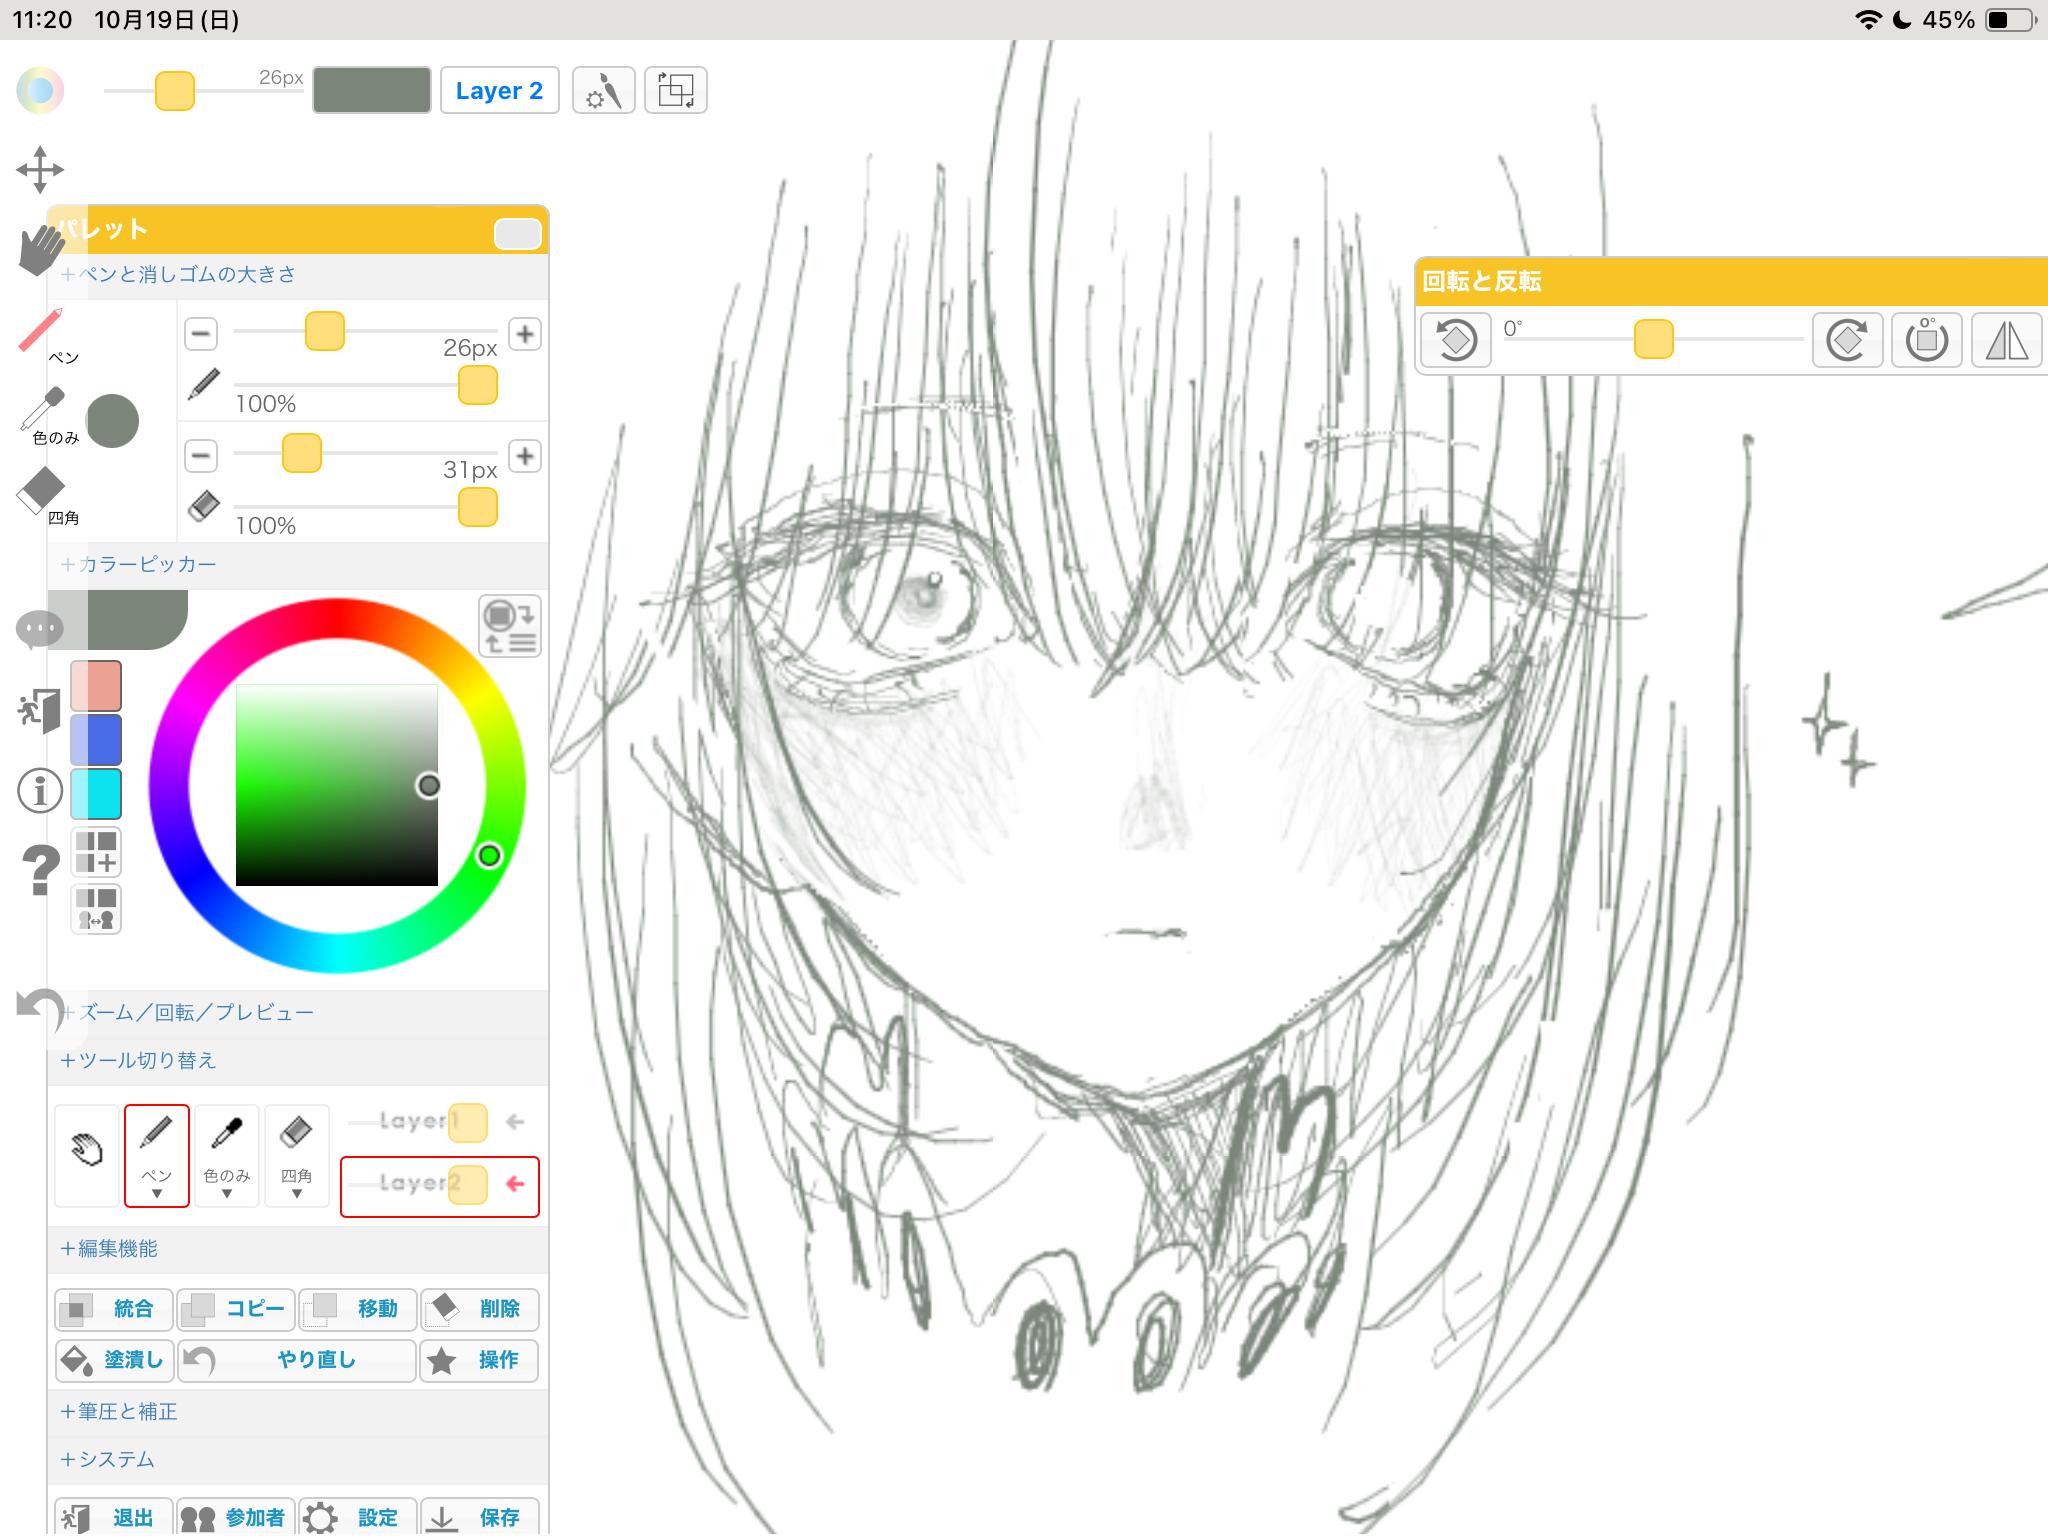2048x1536 pixels.
Task: Click the gray current color swatch in top bar
Action: click(x=372, y=91)
